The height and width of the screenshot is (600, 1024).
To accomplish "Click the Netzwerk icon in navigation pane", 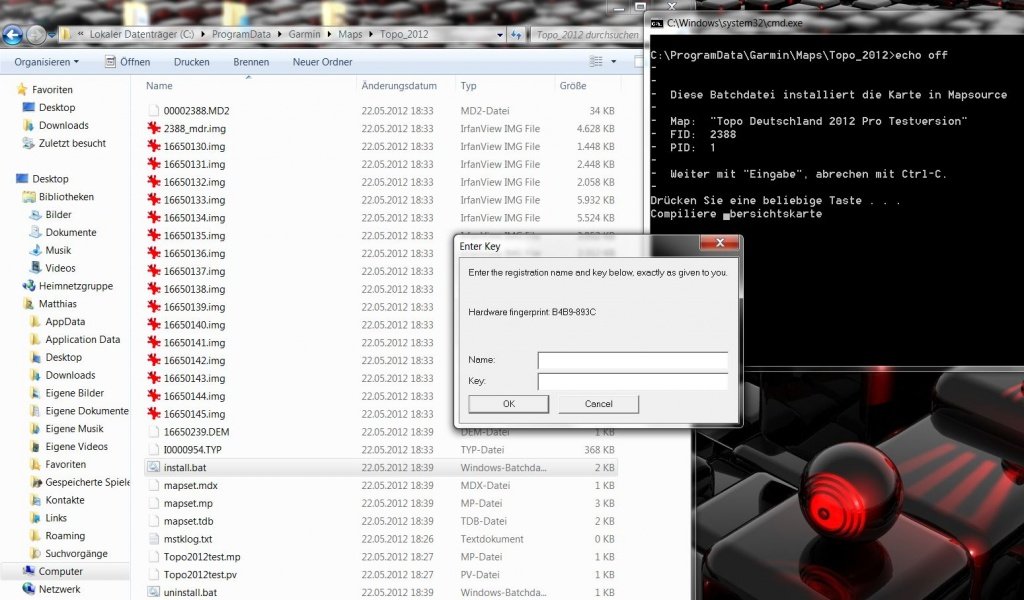I will [29, 589].
